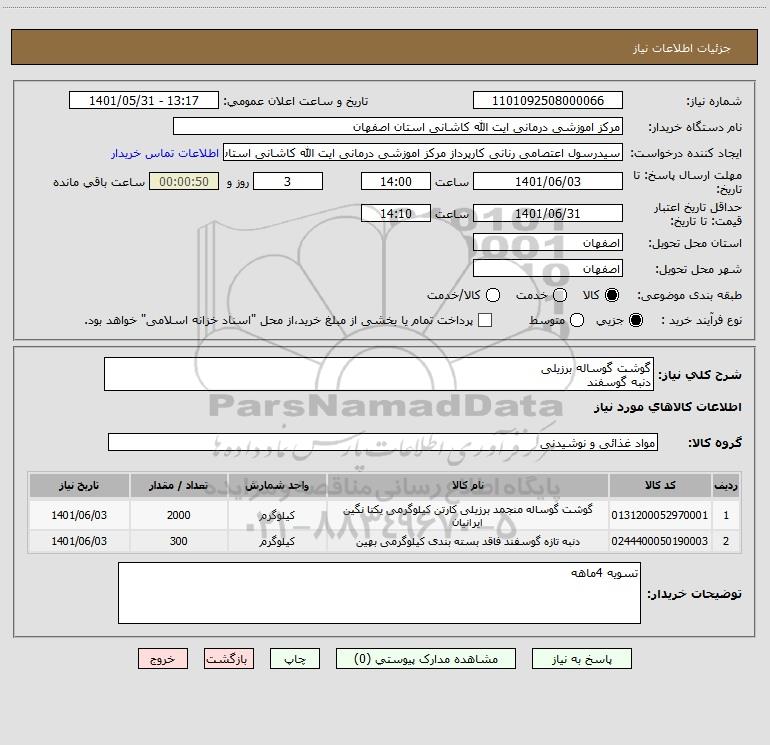Click the goods group field مواد غذائی و نوشیدنی

click(383, 442)
